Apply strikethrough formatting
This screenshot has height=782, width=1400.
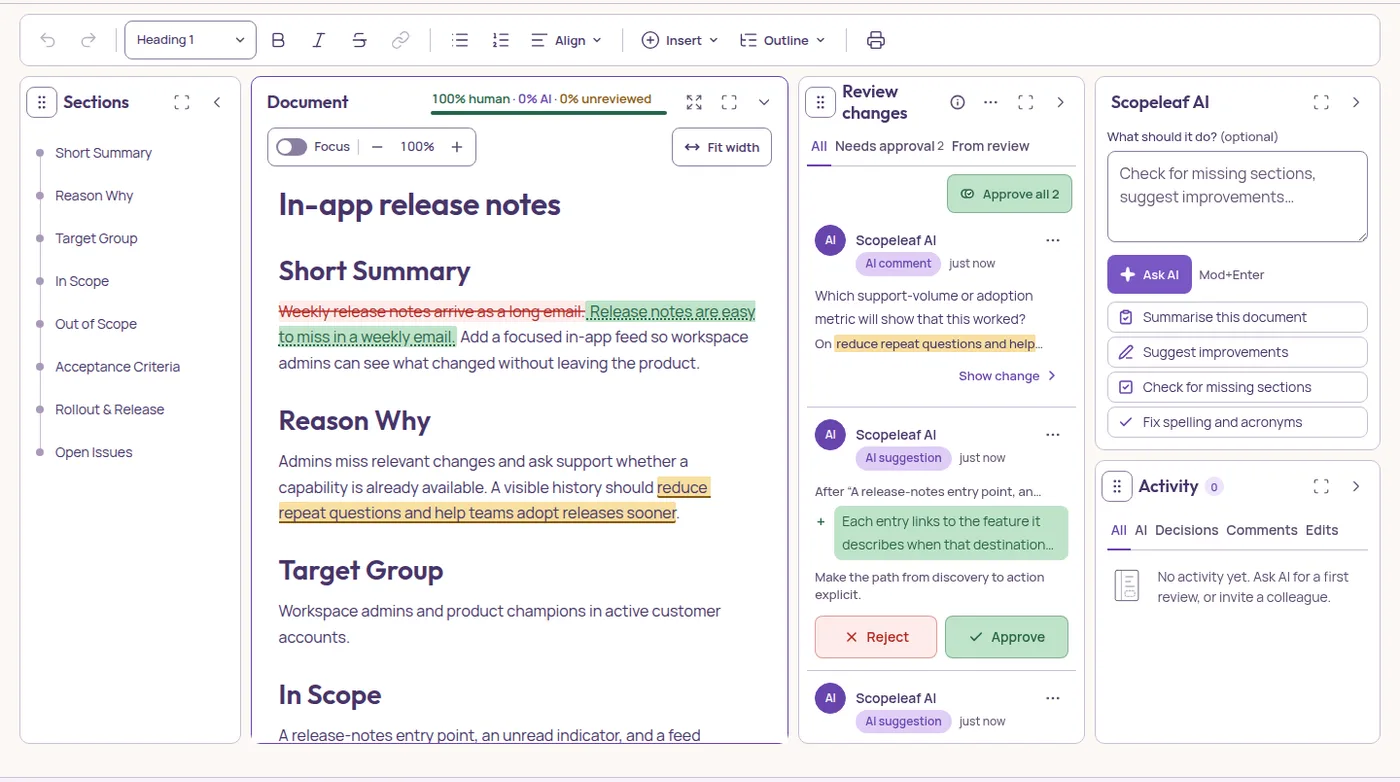[x=359, y=40]
